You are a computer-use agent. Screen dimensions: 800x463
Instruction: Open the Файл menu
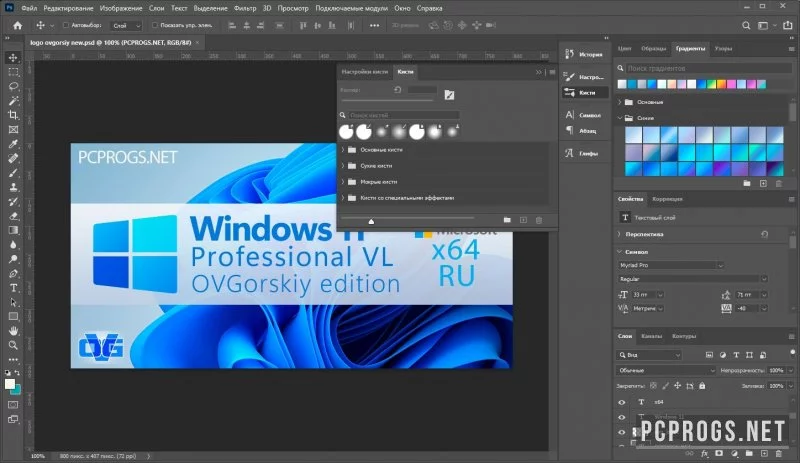29,8
